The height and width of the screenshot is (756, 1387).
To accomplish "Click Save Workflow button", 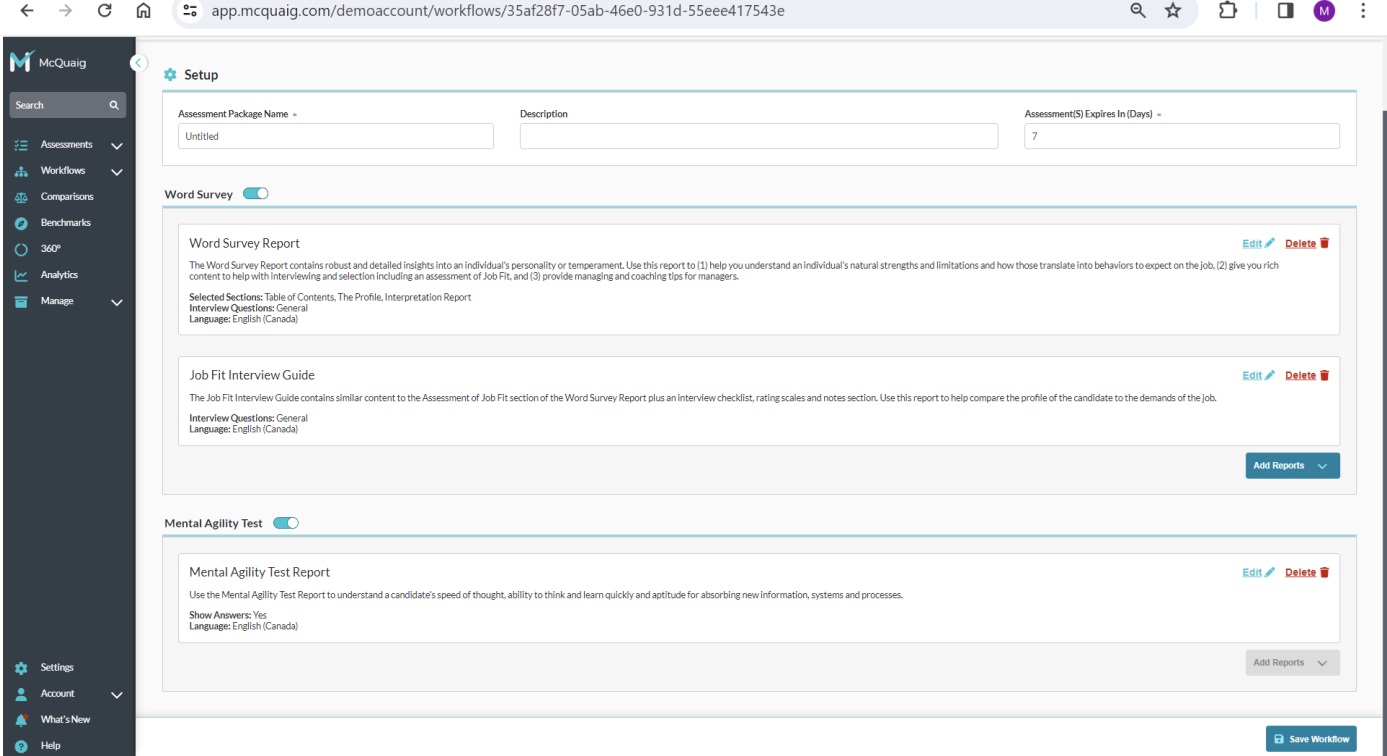I will point(1311,739).
